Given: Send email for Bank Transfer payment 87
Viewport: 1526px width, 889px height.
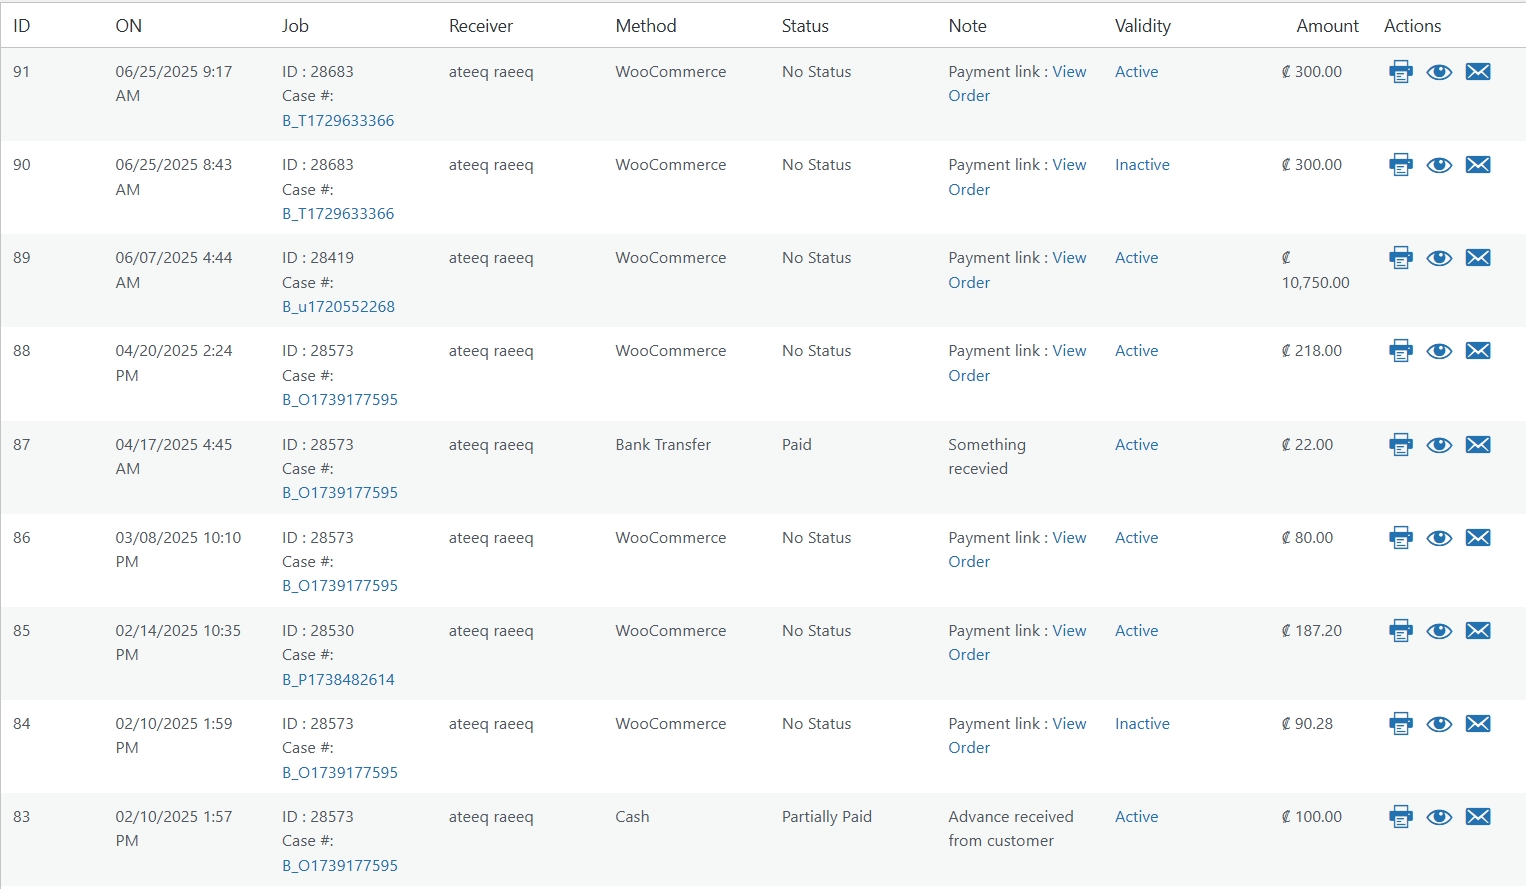Looking at the screenshot, I should click(x=1478, y=445).
